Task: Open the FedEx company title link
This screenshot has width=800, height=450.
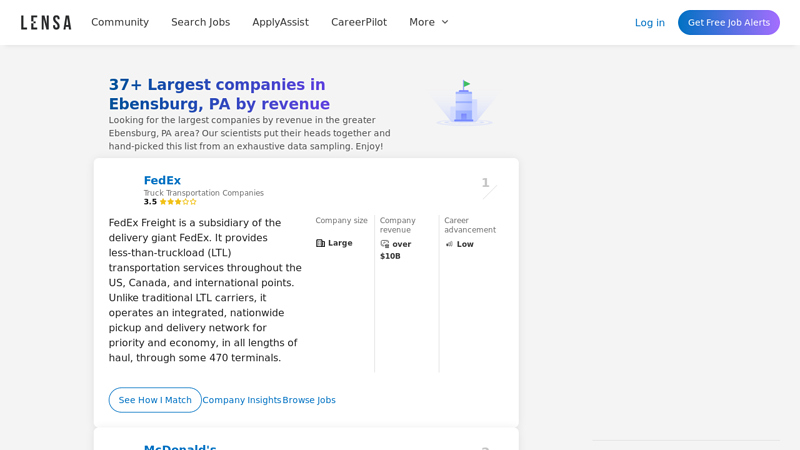Action: (162, 181)
